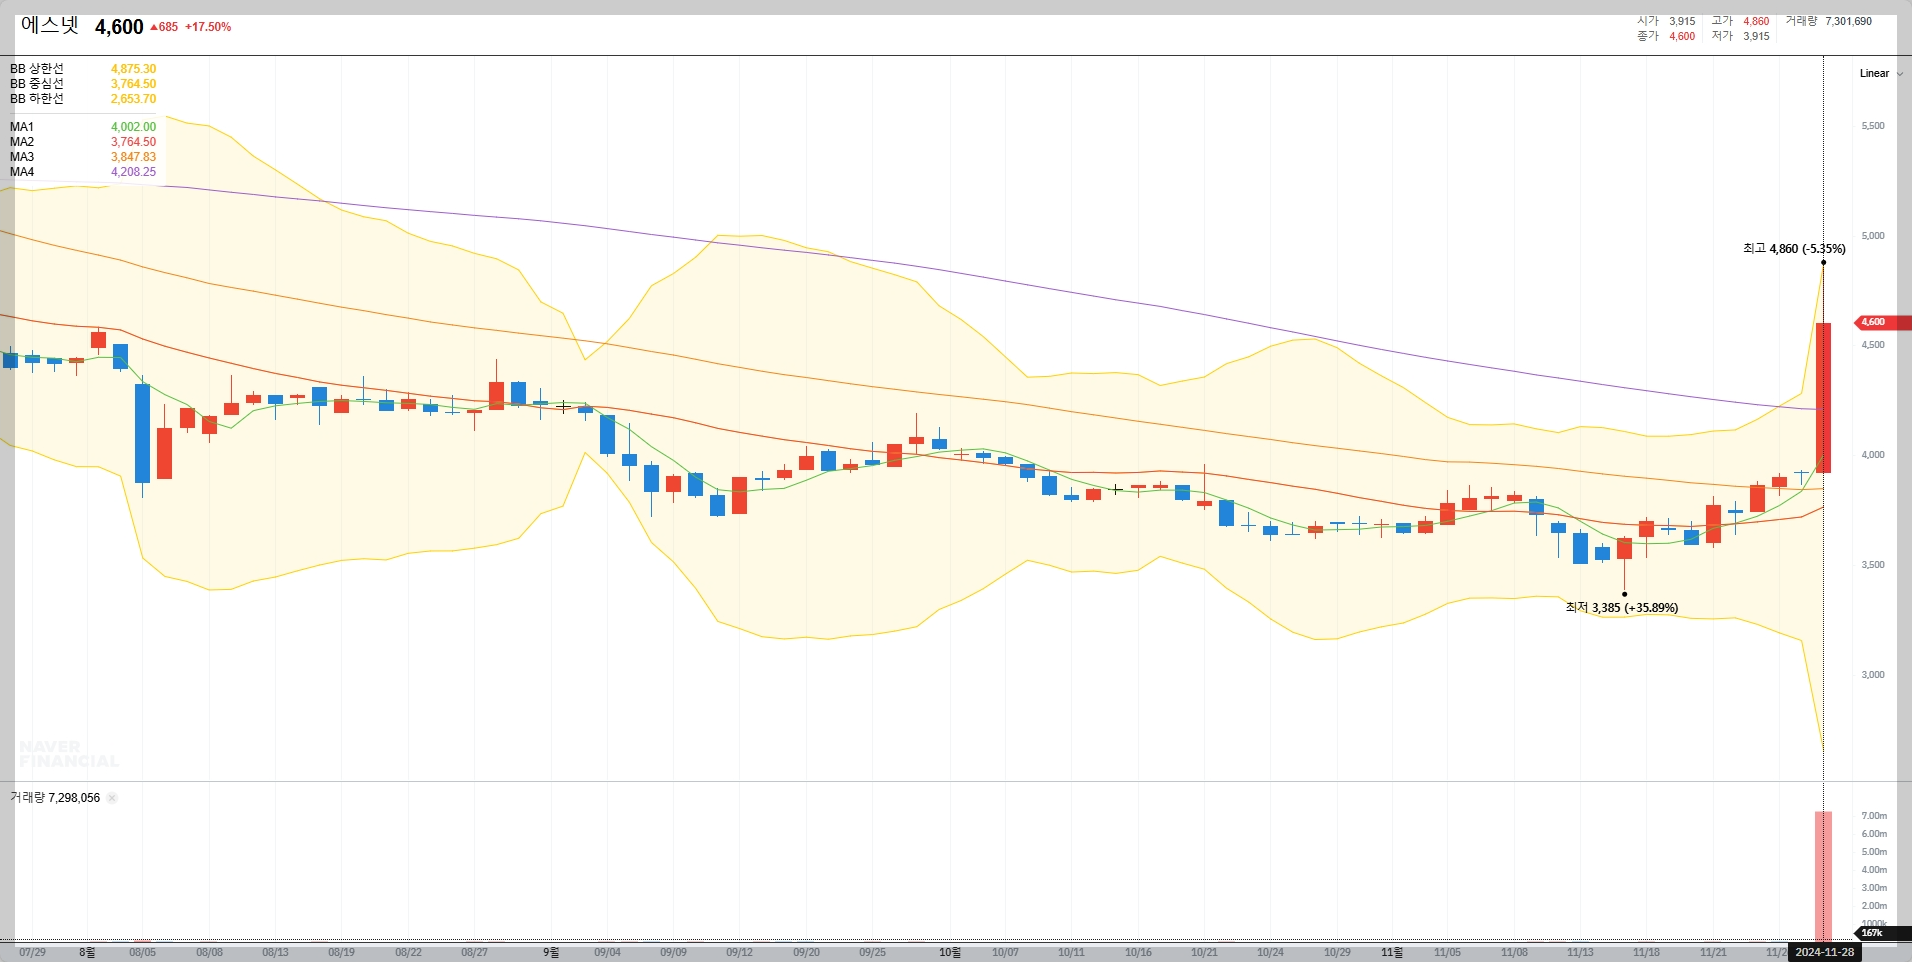Click the 2024-11-28 date label on the time axis
The width and height of the screenshot is (1912, 962).
1824,952
